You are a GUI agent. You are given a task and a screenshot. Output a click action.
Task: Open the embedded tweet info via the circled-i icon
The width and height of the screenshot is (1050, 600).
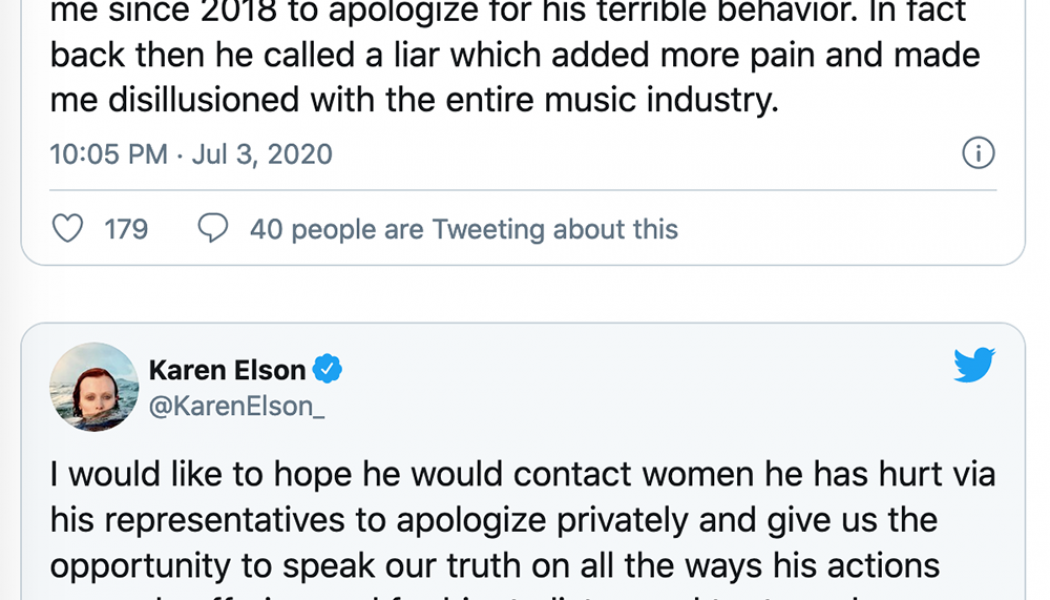point(979,153)
